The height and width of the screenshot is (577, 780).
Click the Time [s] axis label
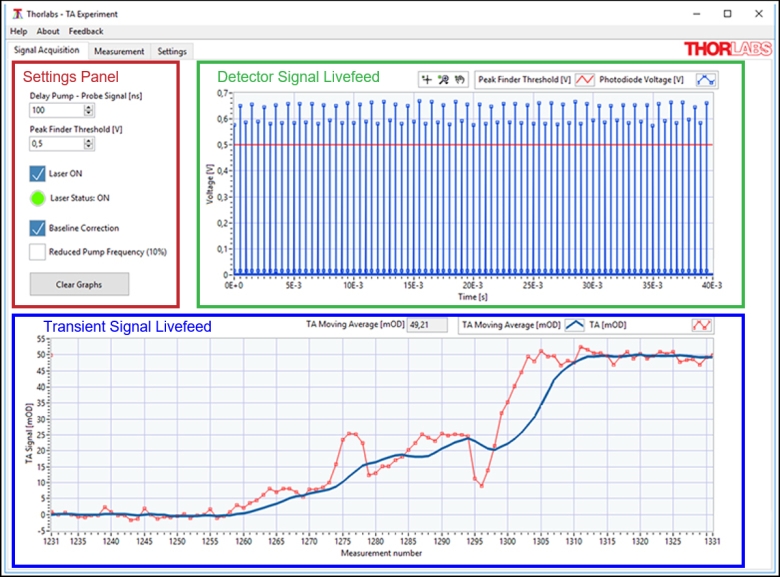pyautogui.click(x=473, y=297)
